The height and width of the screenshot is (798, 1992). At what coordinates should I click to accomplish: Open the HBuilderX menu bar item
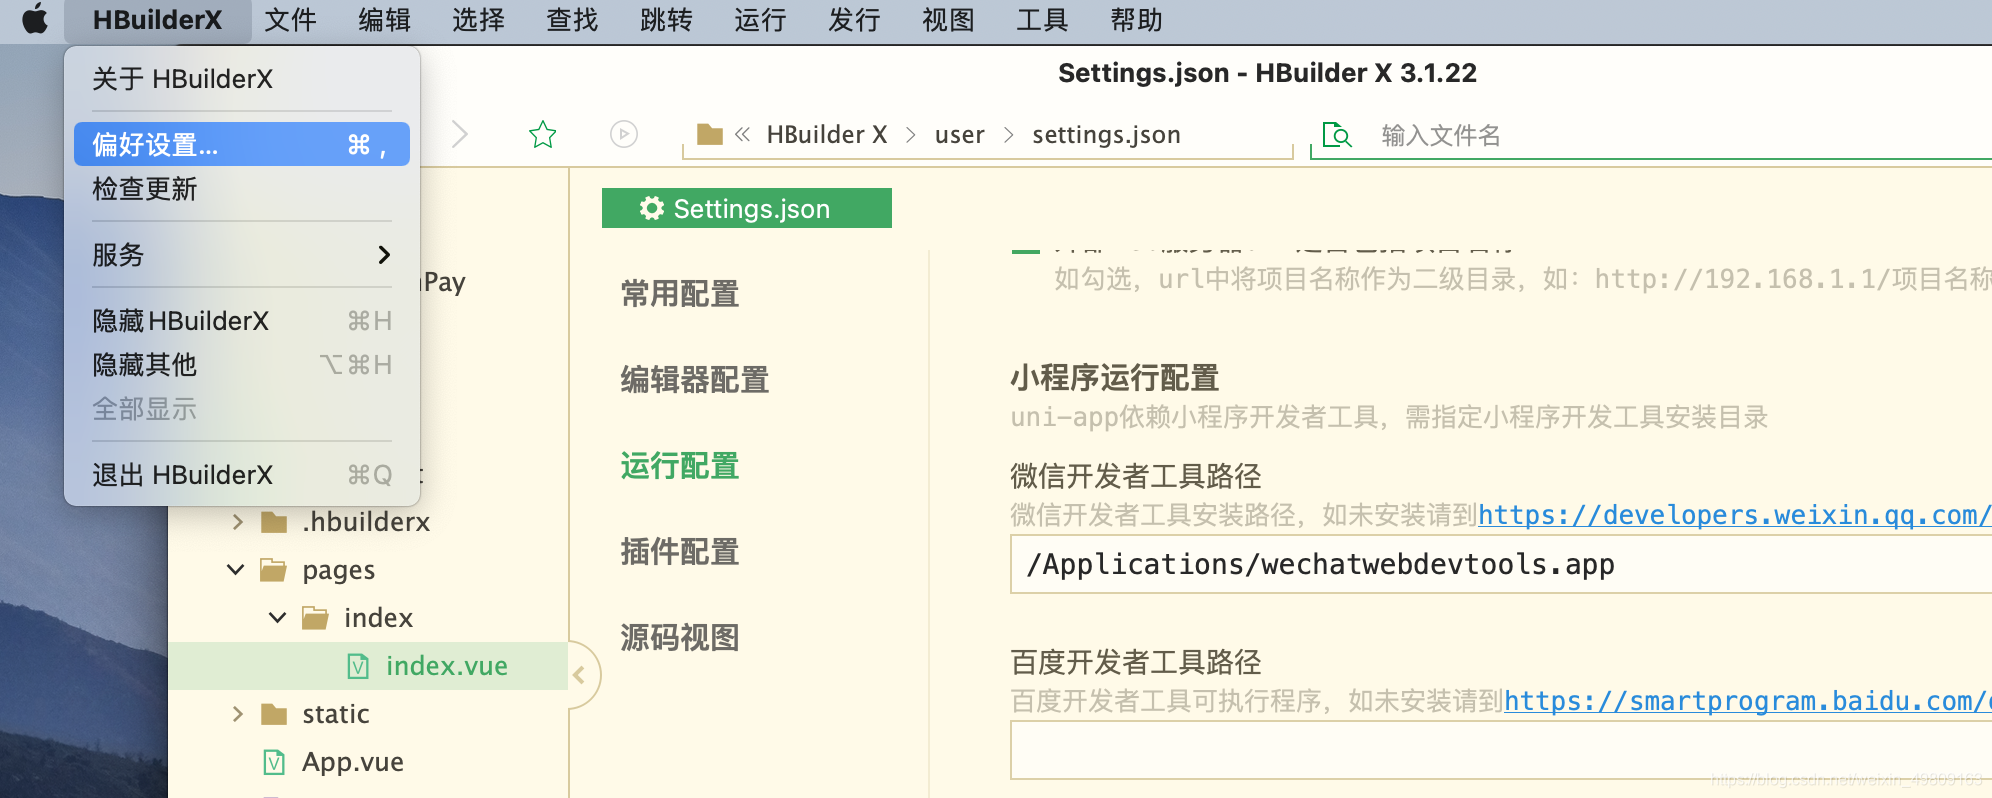tap(157, 20)
